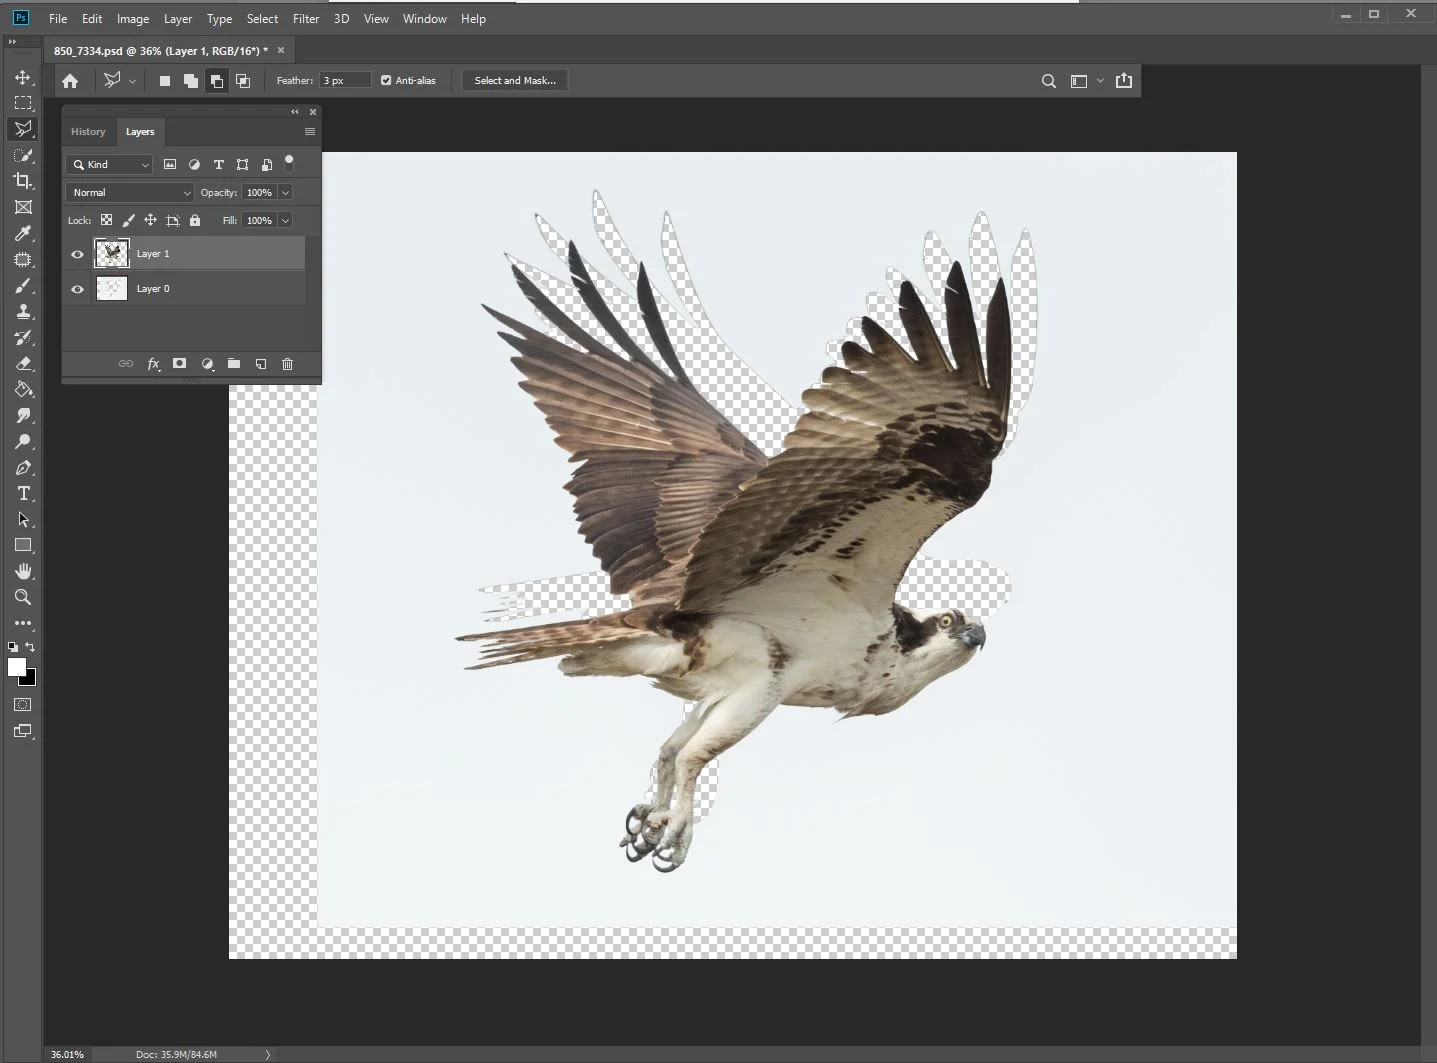Select the Crop tool
This screenshot has height=1063, width=1437.
coord(23,181)
